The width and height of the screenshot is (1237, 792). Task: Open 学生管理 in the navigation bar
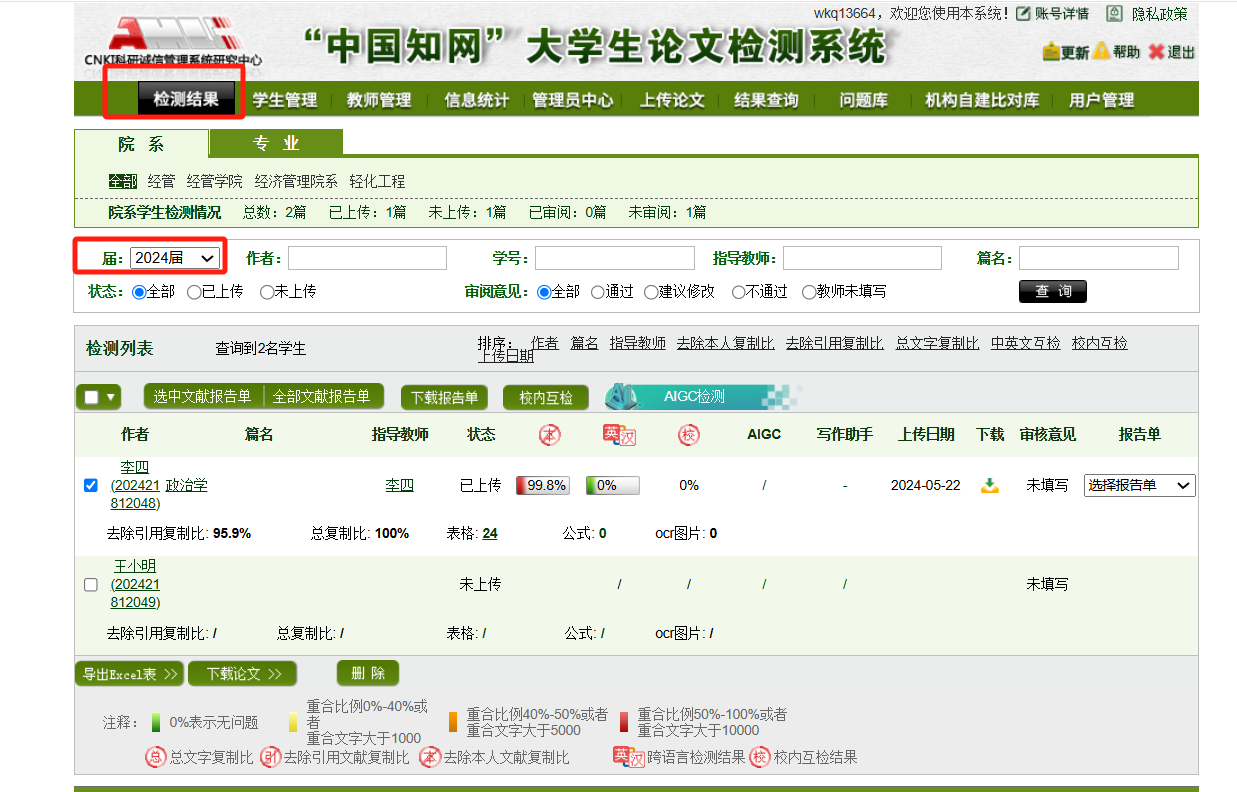284,100
